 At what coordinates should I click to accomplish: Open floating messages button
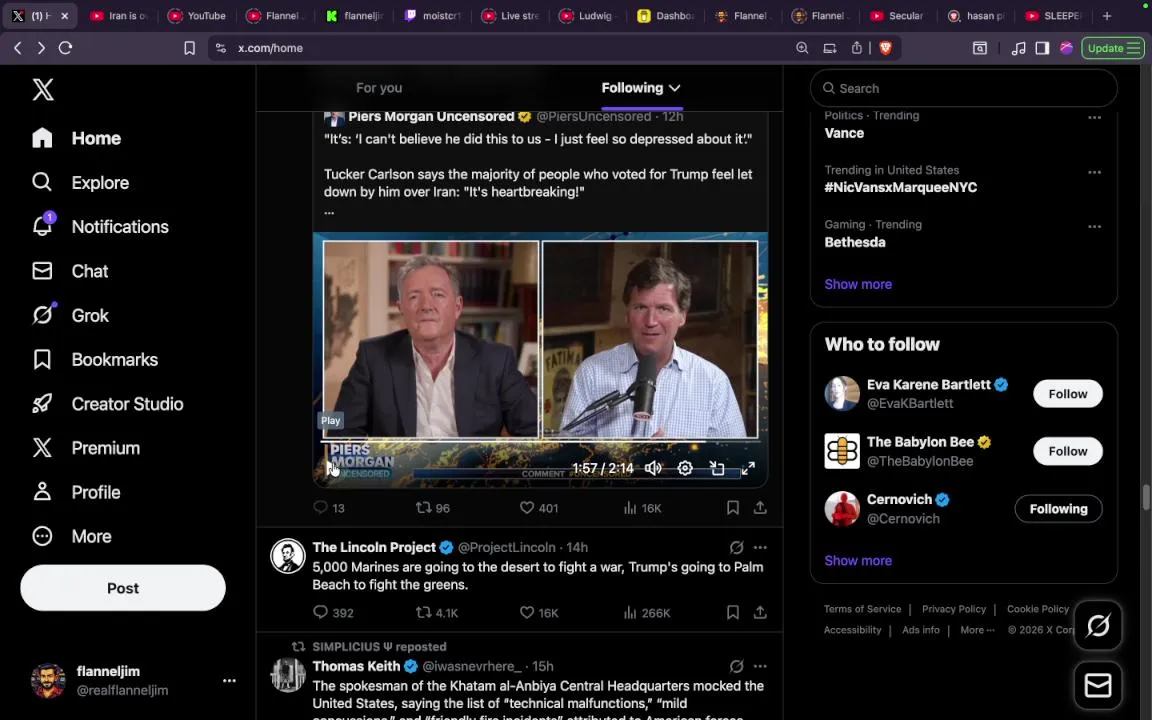click(1098, 685)
